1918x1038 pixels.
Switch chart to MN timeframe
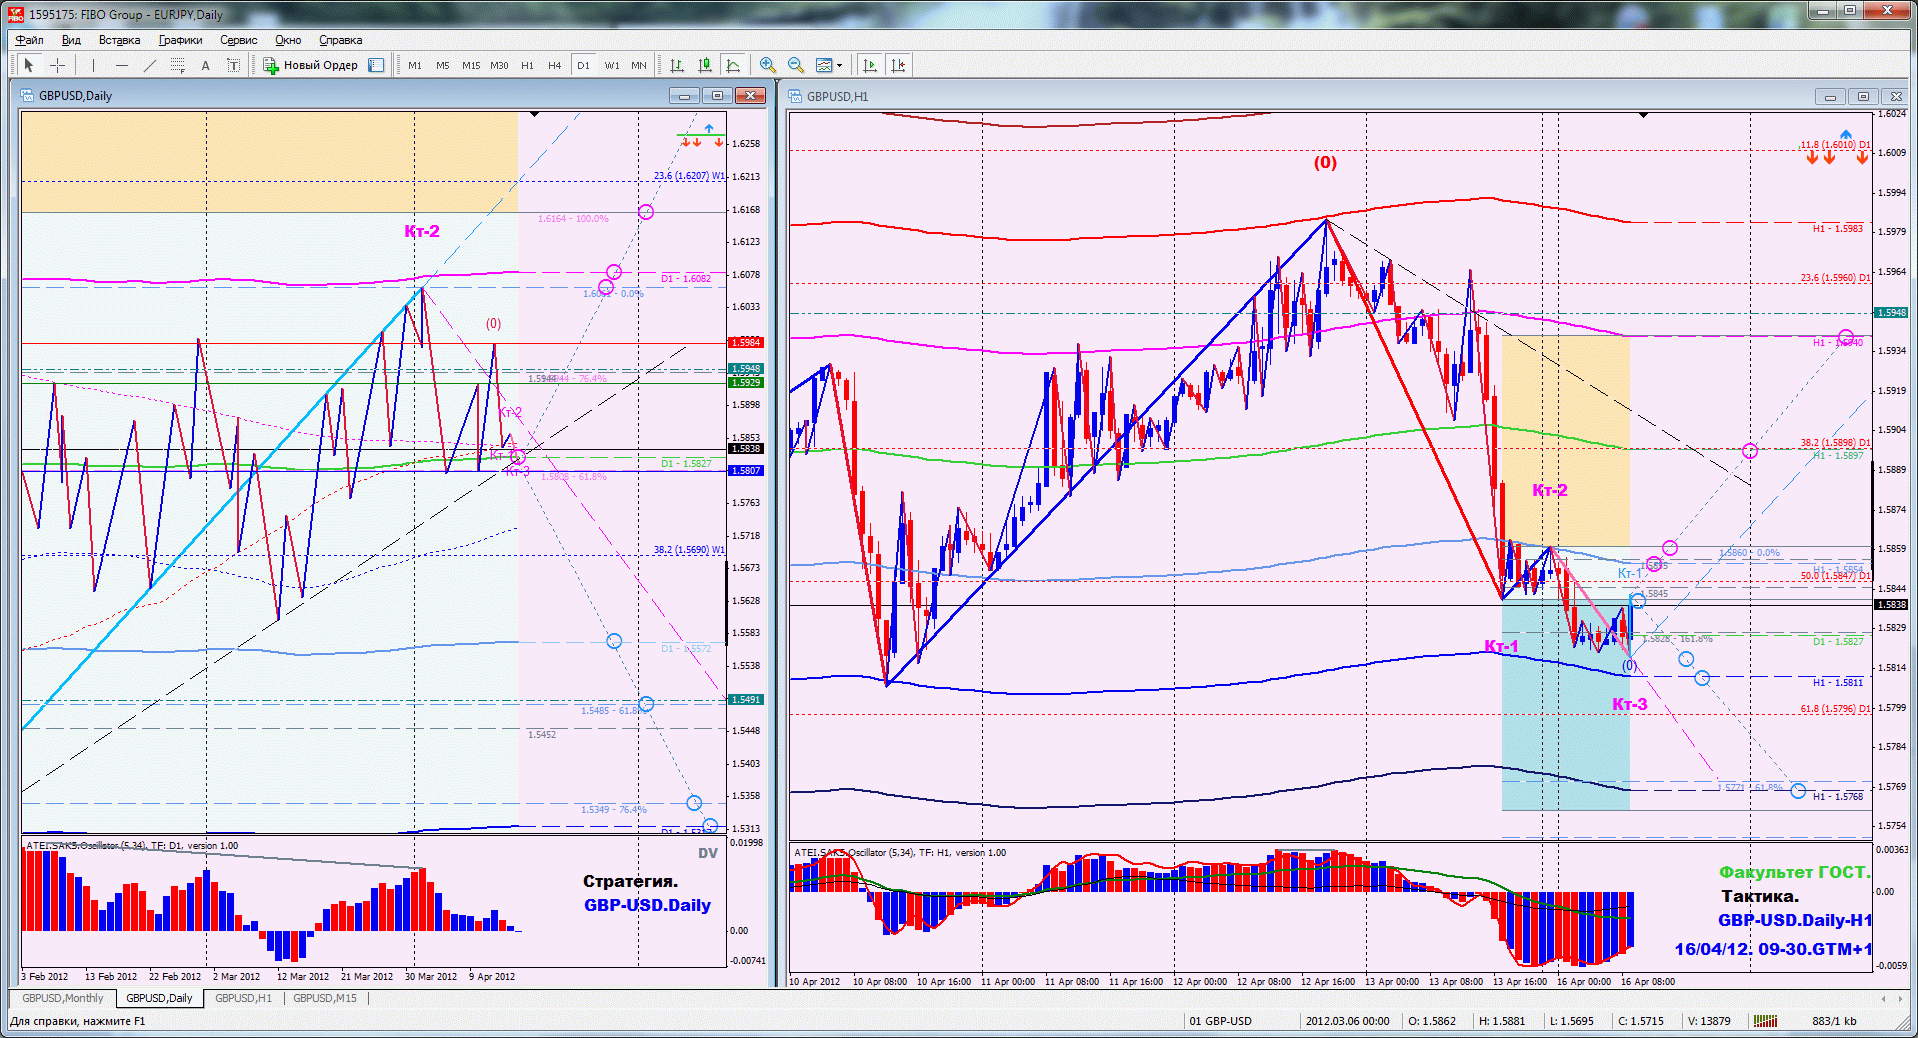pyautogui.click(x=639, y=65)
